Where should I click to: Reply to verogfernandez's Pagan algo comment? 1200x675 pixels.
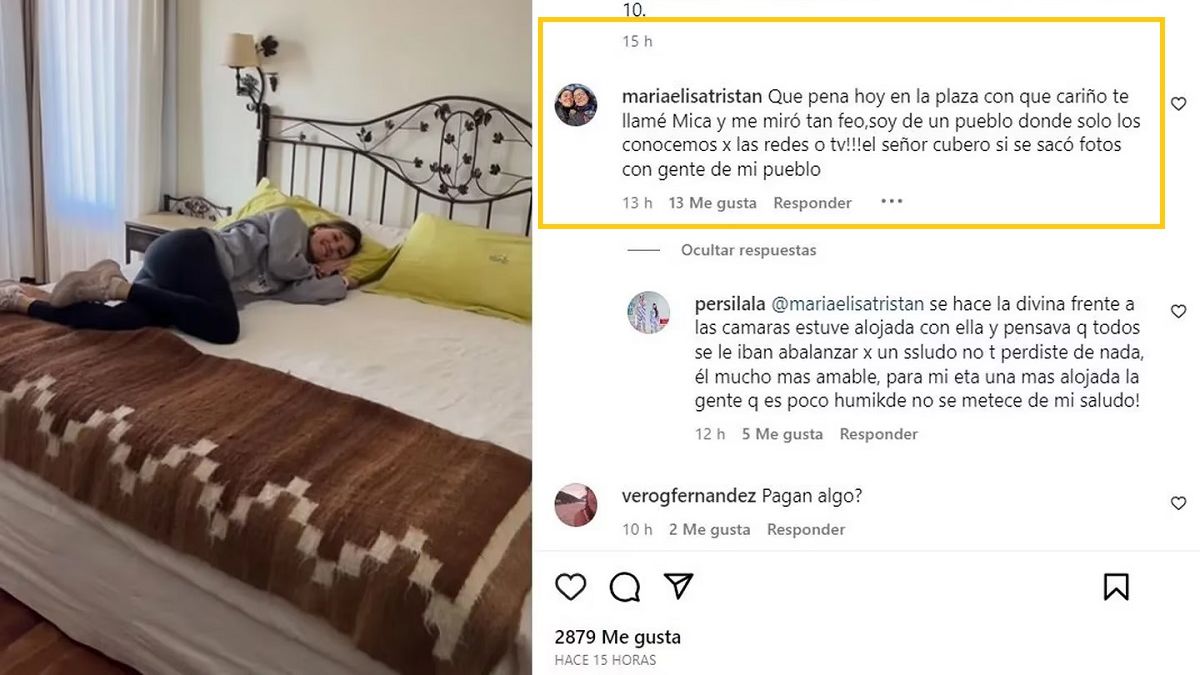click(806, 529)
